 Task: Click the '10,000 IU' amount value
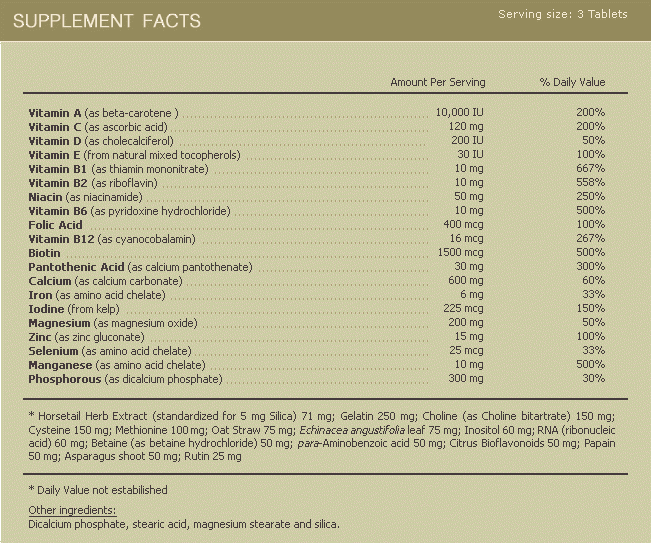click(459, 112)
